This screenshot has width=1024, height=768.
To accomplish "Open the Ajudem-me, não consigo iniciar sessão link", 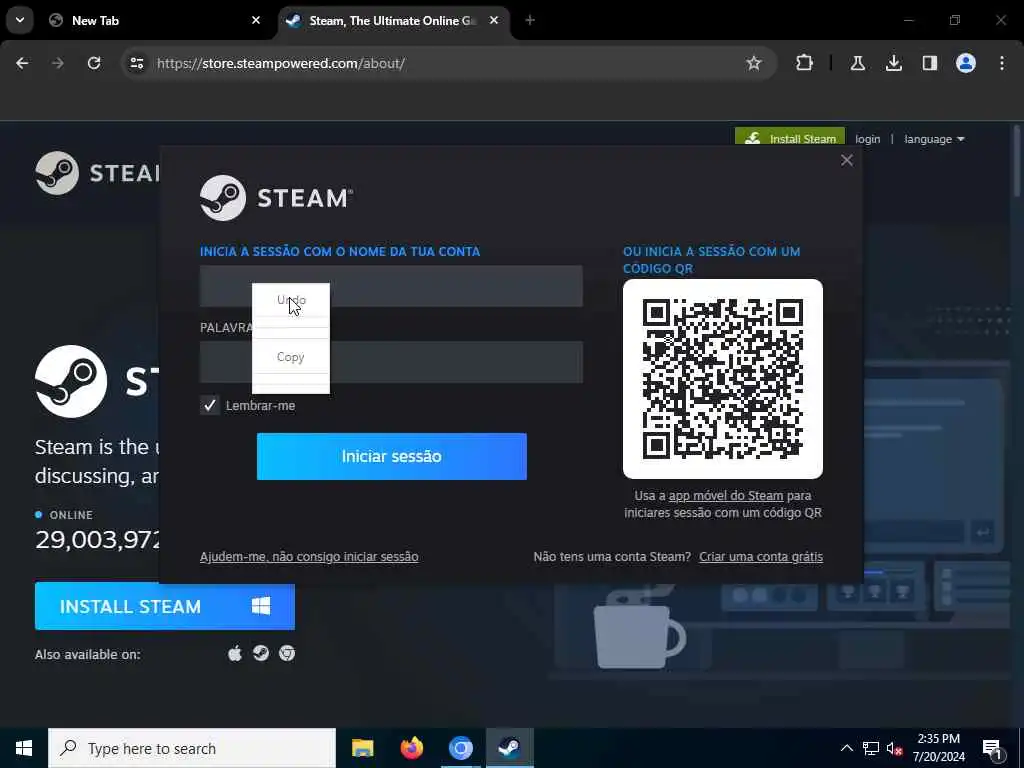I will (x=309, y=556).
